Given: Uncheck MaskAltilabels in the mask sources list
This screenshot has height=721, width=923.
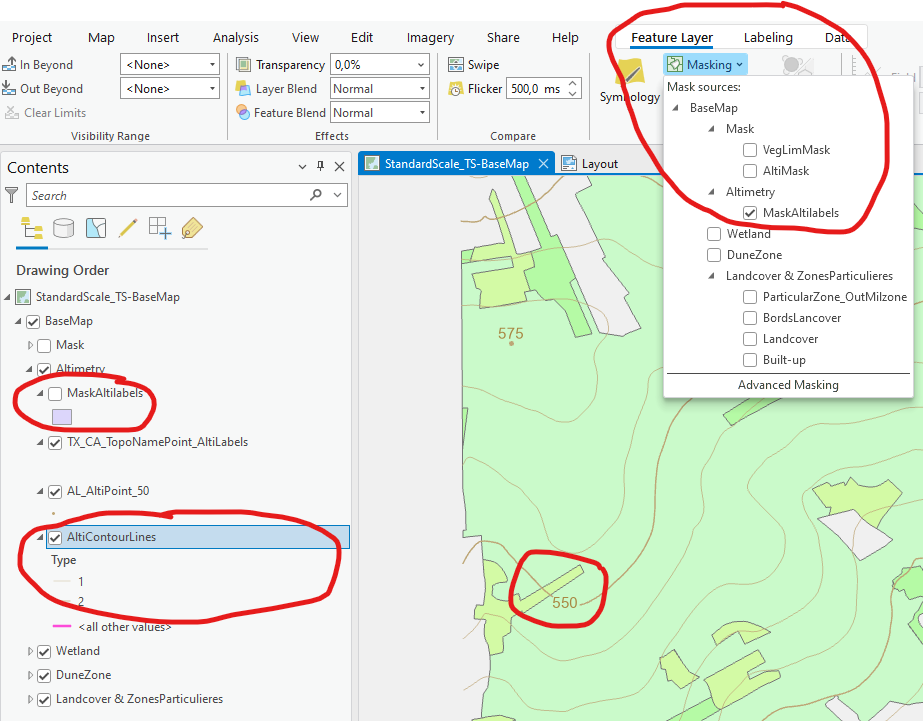Looking at the screenshot, I should 749,212.
